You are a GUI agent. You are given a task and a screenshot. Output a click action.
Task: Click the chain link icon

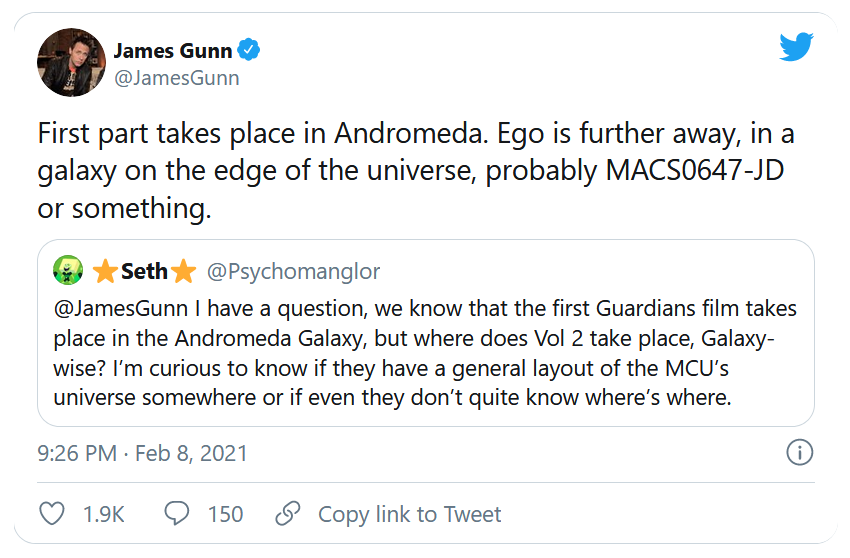coord(287,514)
